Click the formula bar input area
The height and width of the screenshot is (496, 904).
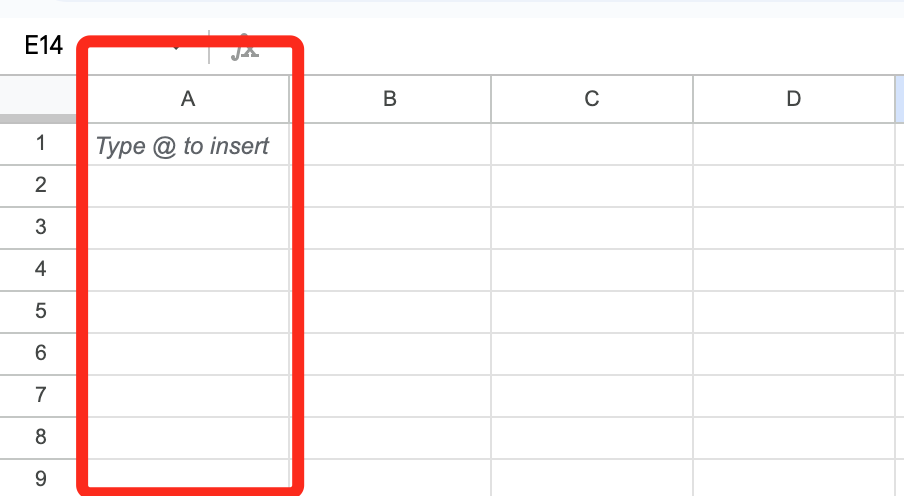point(580,47)
